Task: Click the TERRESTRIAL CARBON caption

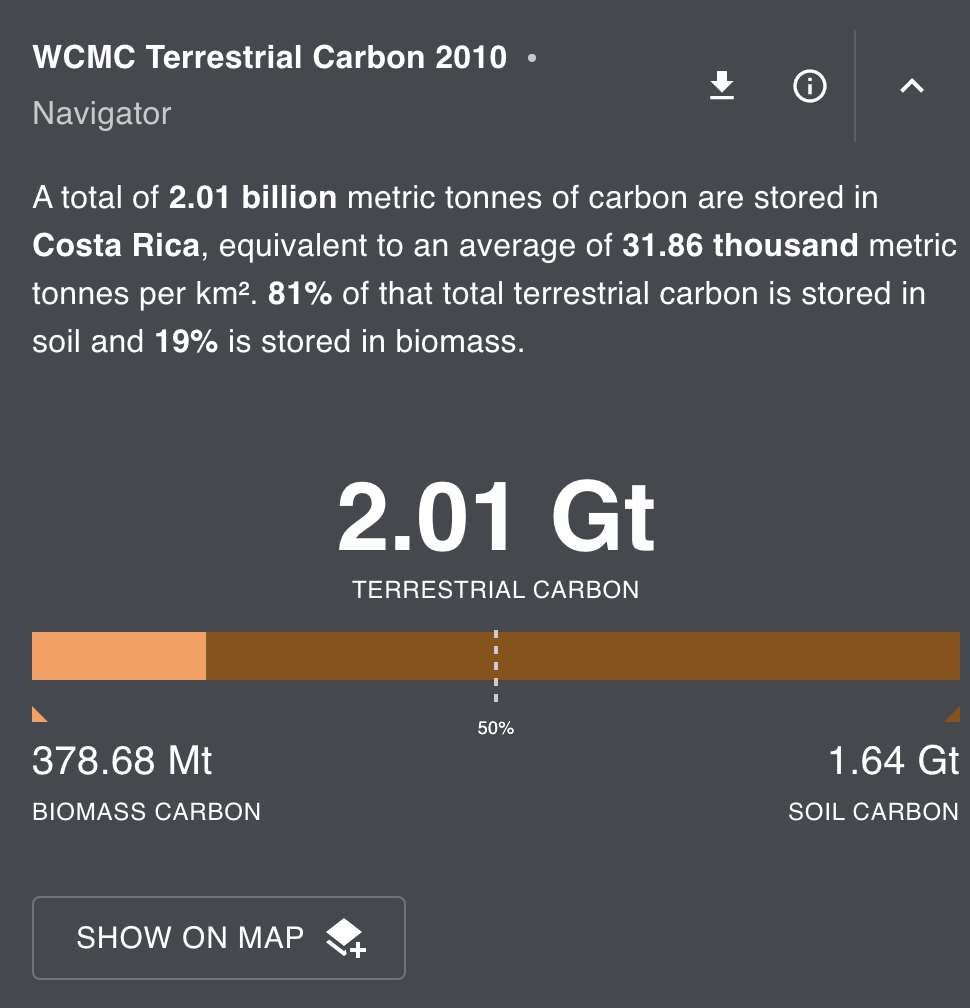Action: coord(495,589)
